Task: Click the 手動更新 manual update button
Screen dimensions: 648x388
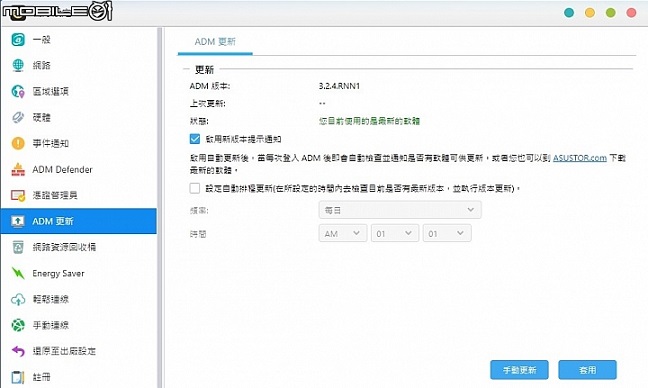Action: [519, 370]
